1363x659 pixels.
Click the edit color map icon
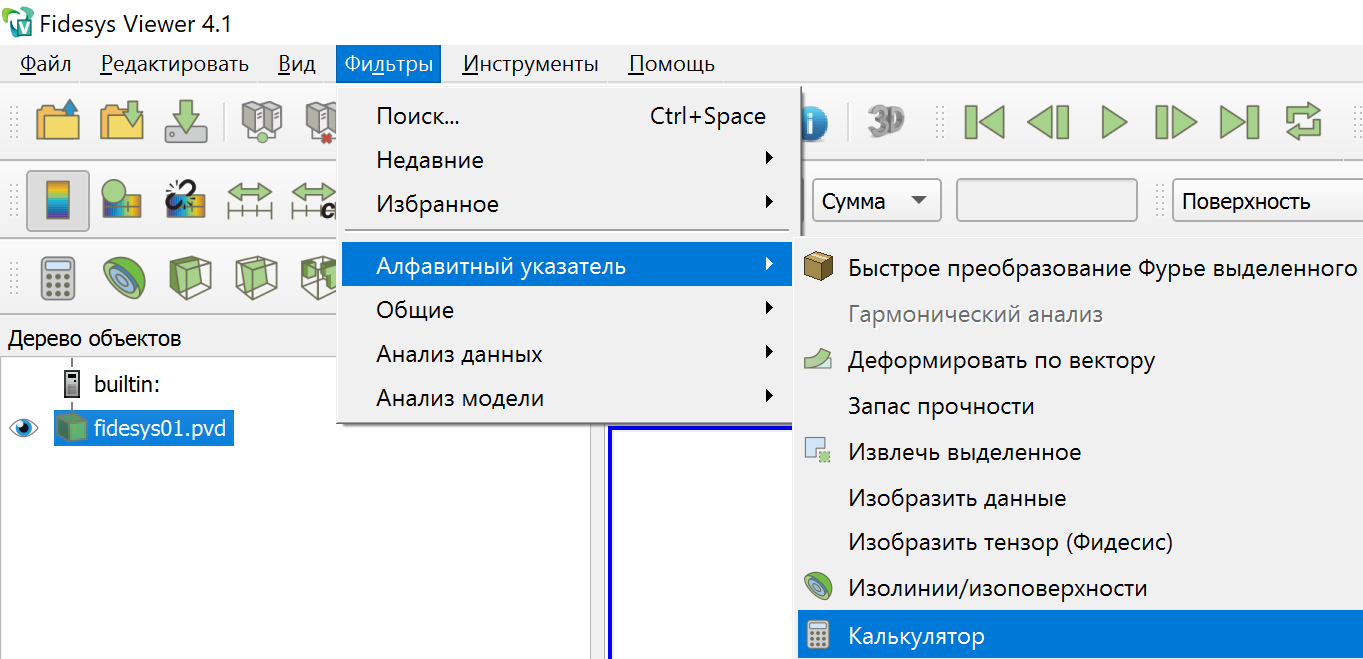(x=122, y=199)
